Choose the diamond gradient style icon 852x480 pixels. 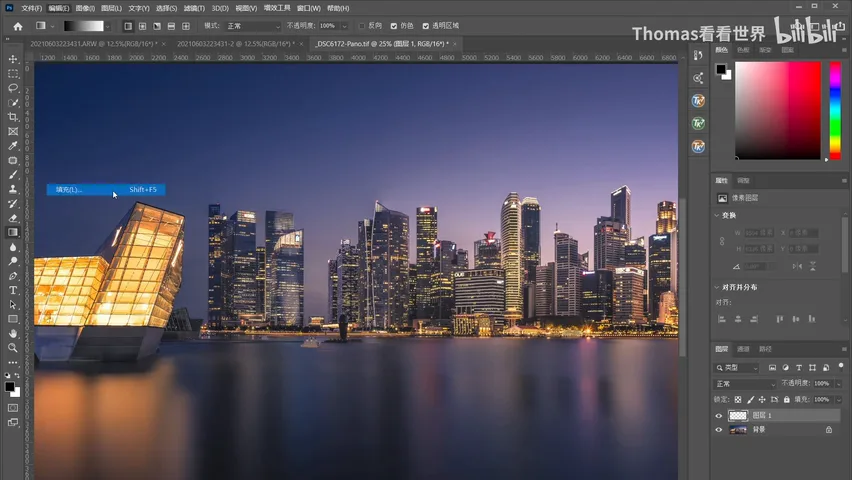click(x=186, y=26)
